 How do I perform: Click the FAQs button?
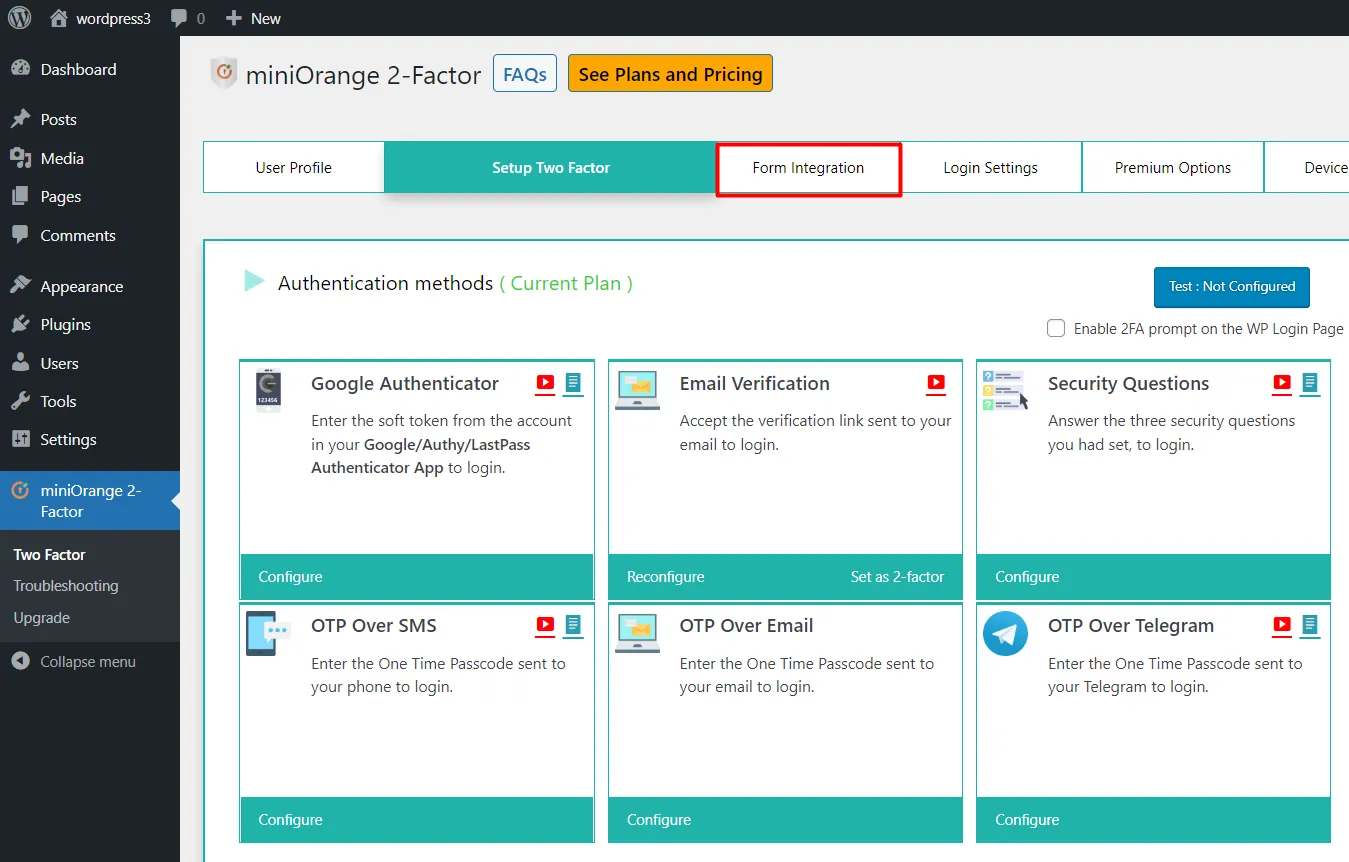click(525, 74)
